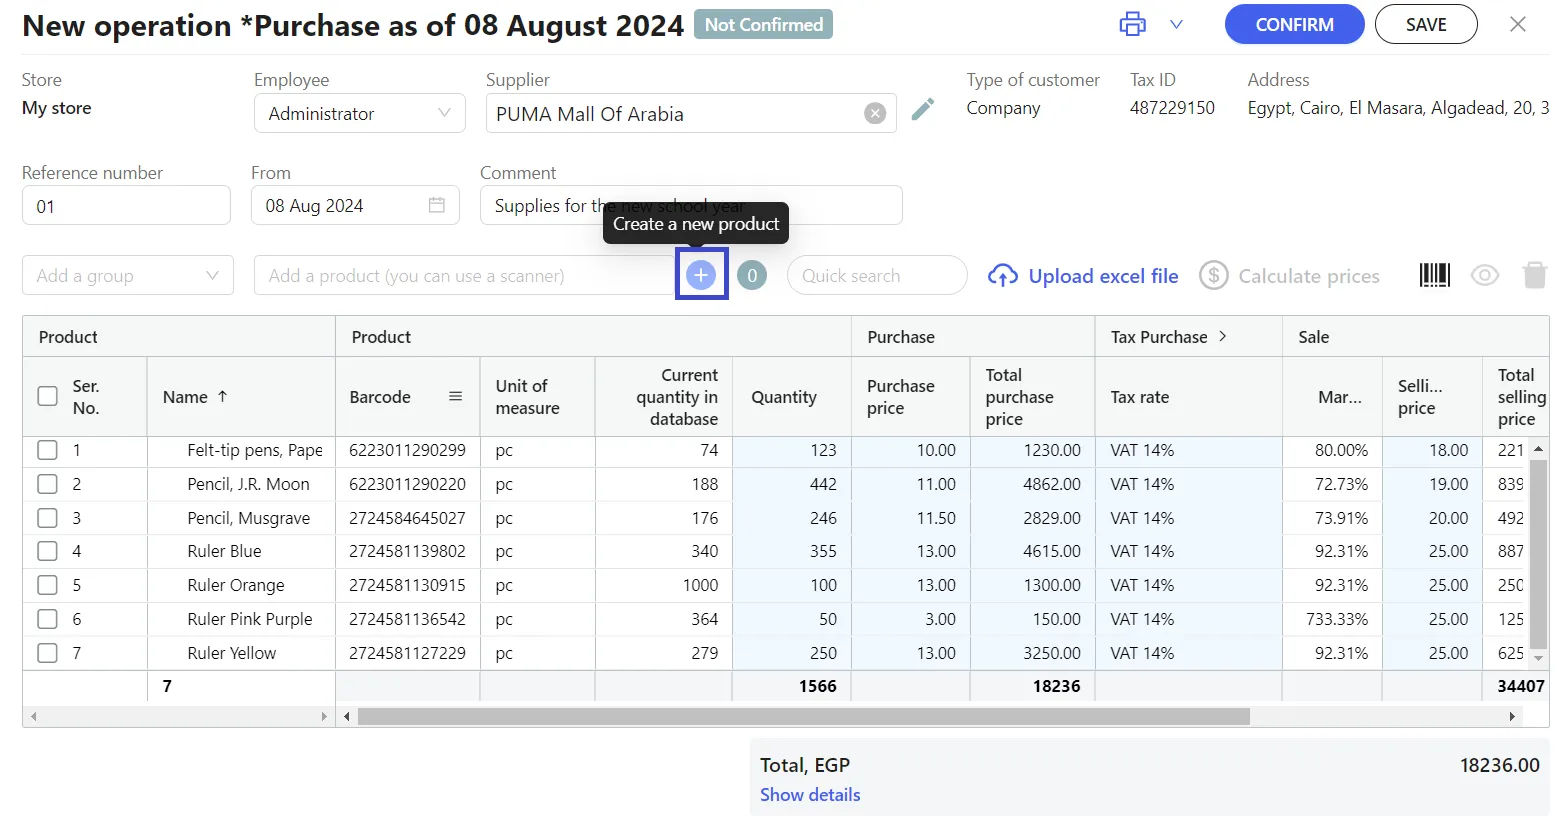The height and width of the screenshot is (817, 1561).
Task: Check the Pencil, J.R. Moon row checkbox
Action: coord(47,484)
